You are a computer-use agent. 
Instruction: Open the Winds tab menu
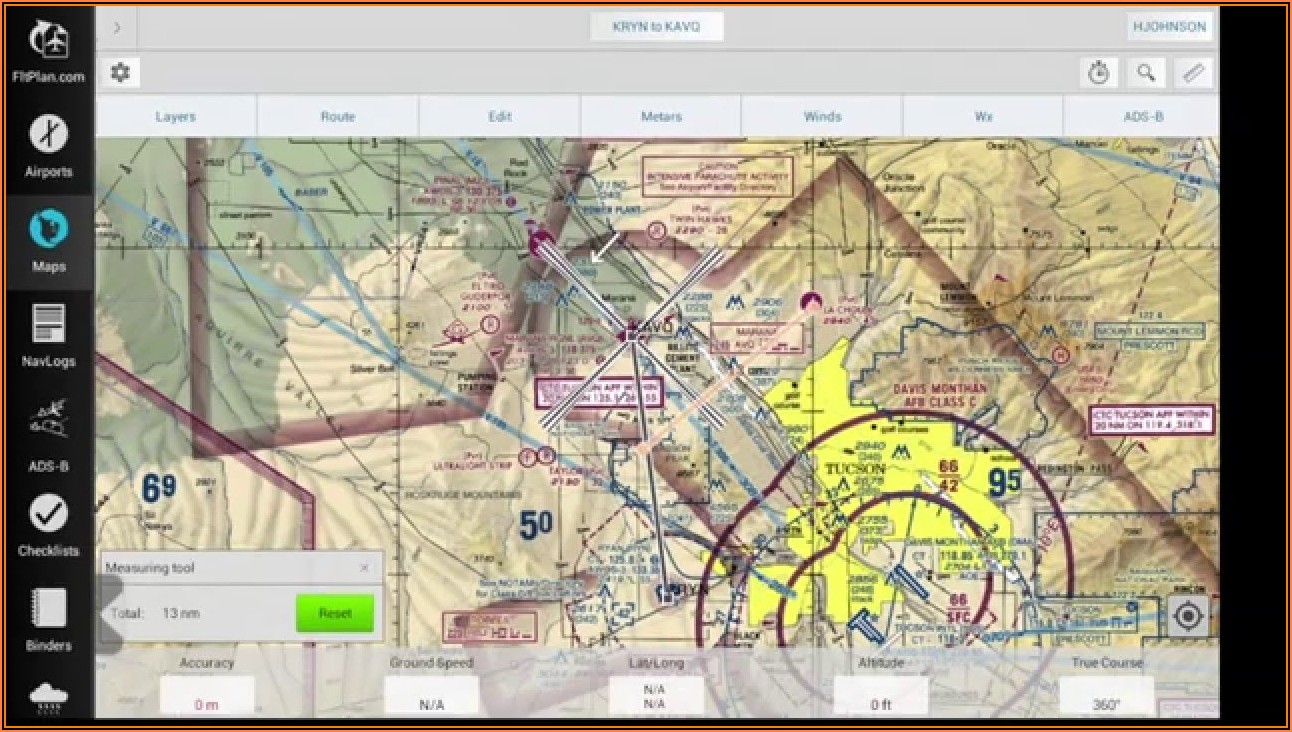(822, 116)
